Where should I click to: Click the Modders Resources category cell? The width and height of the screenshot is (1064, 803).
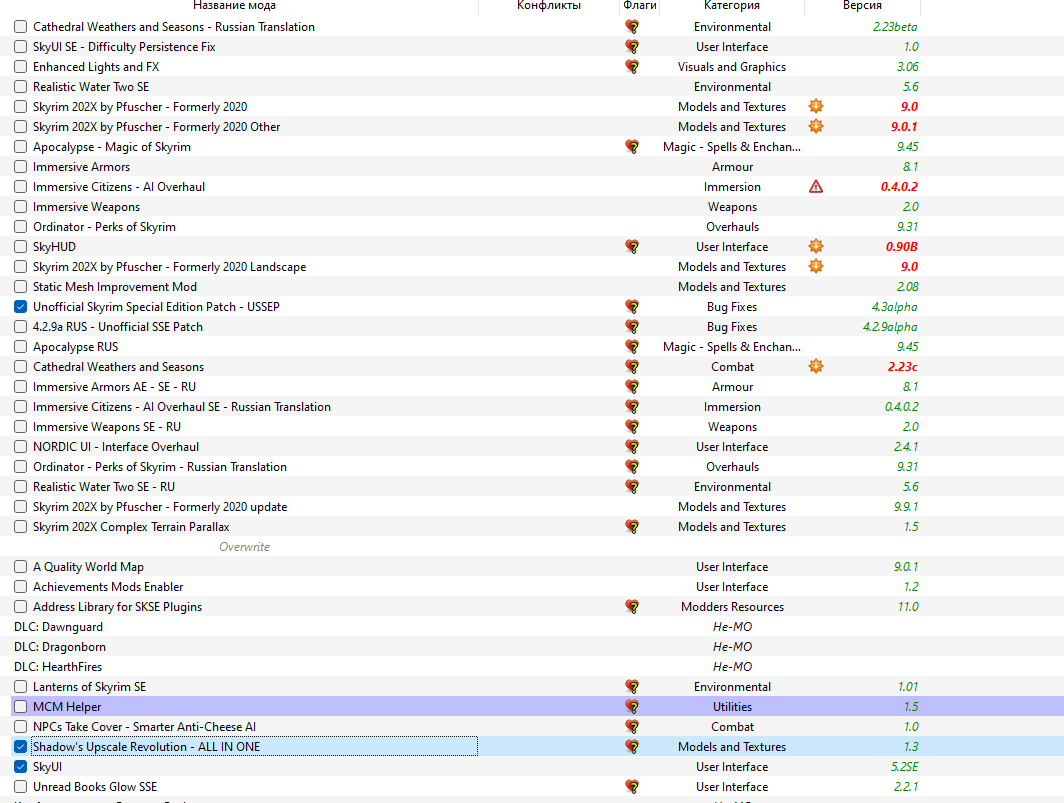732,607
